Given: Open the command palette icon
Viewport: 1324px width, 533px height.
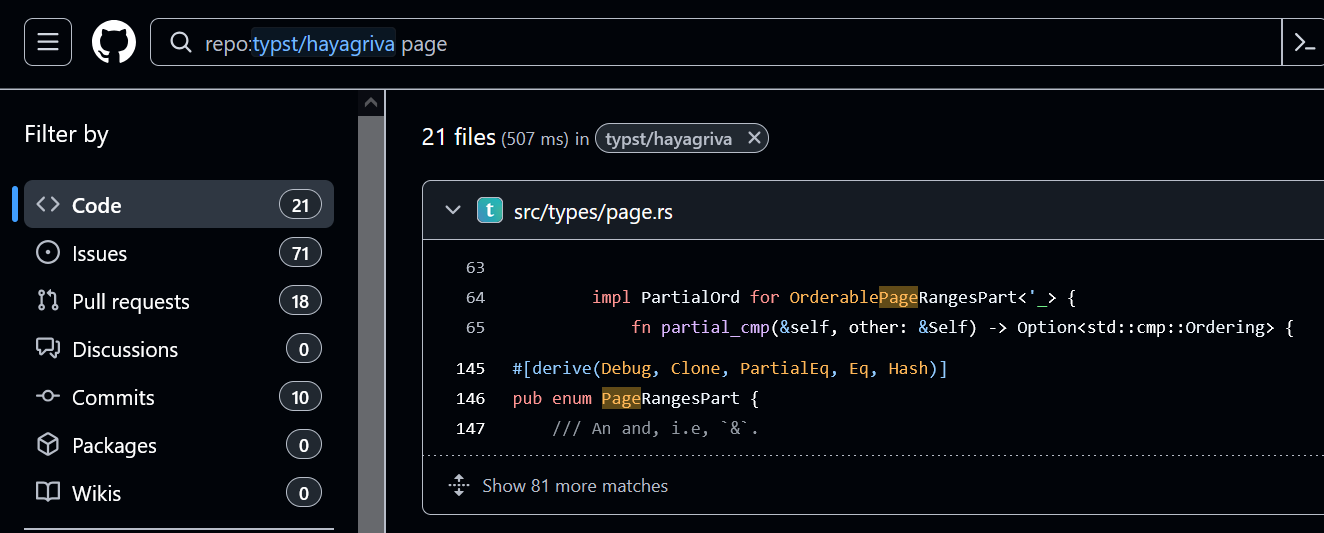Looking at the screenshot, I should tap(1303, 42).
